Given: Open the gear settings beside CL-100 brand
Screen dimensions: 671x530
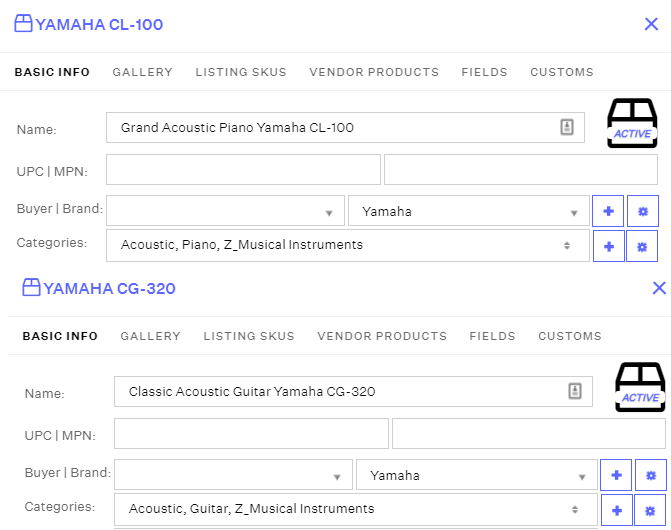Looking at the screenshot, I should [642, 211].
